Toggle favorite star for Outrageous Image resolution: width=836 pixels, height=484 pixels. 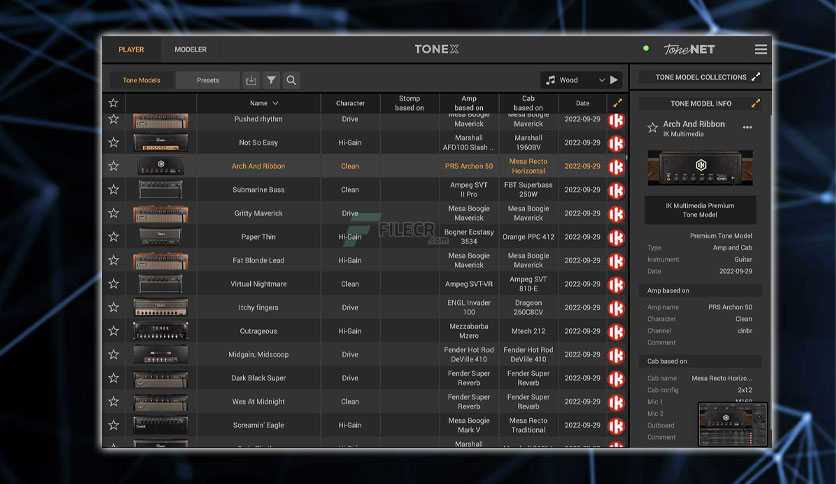[113, 330]
